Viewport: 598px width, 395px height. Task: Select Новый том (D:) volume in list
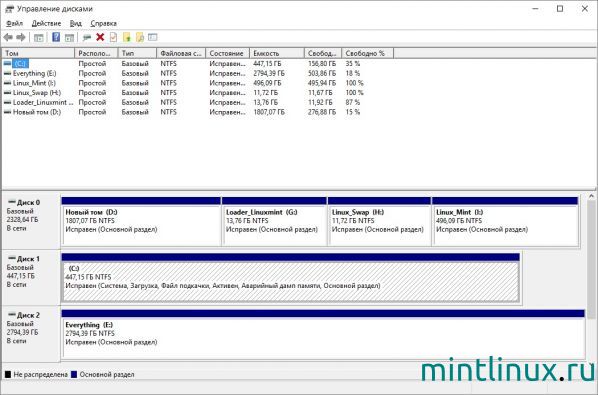coord(37,112)
